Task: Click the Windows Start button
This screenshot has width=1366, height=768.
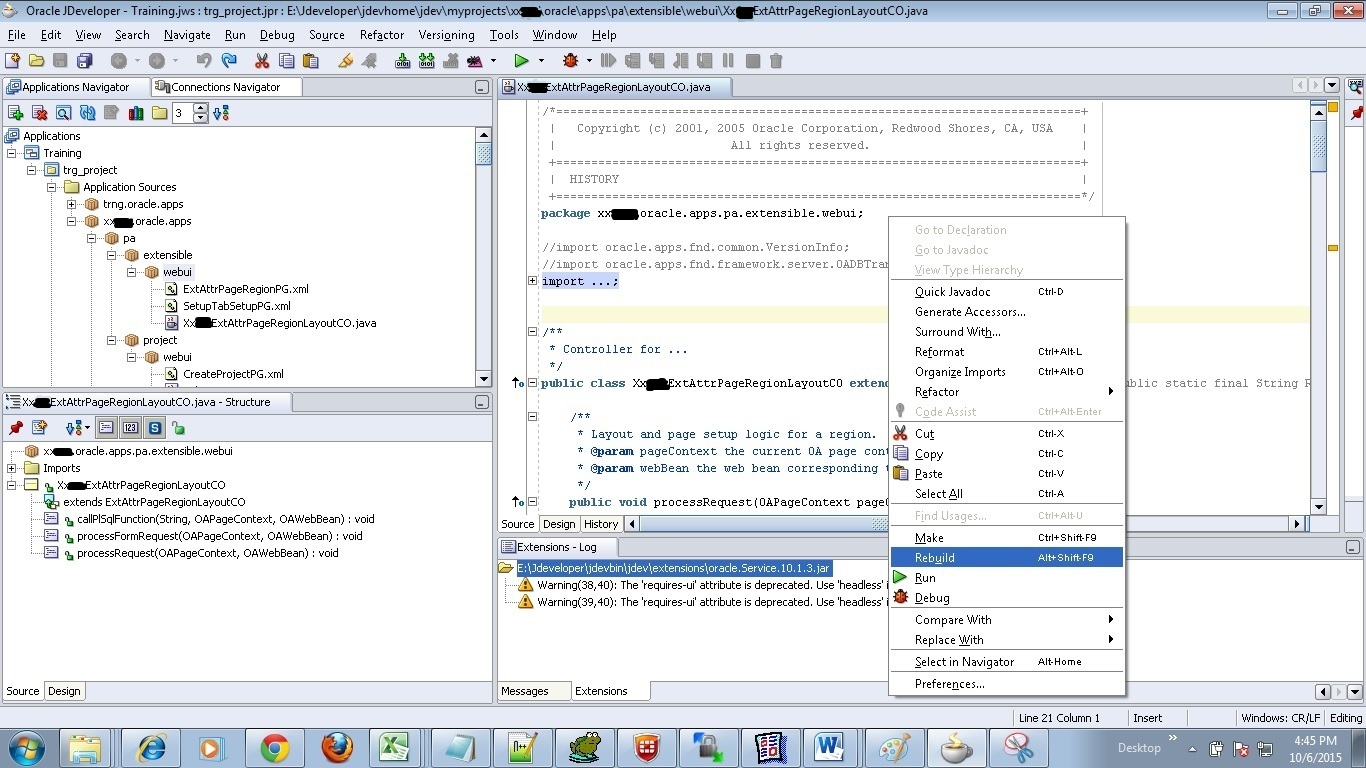Action: (x=27, y=747)
